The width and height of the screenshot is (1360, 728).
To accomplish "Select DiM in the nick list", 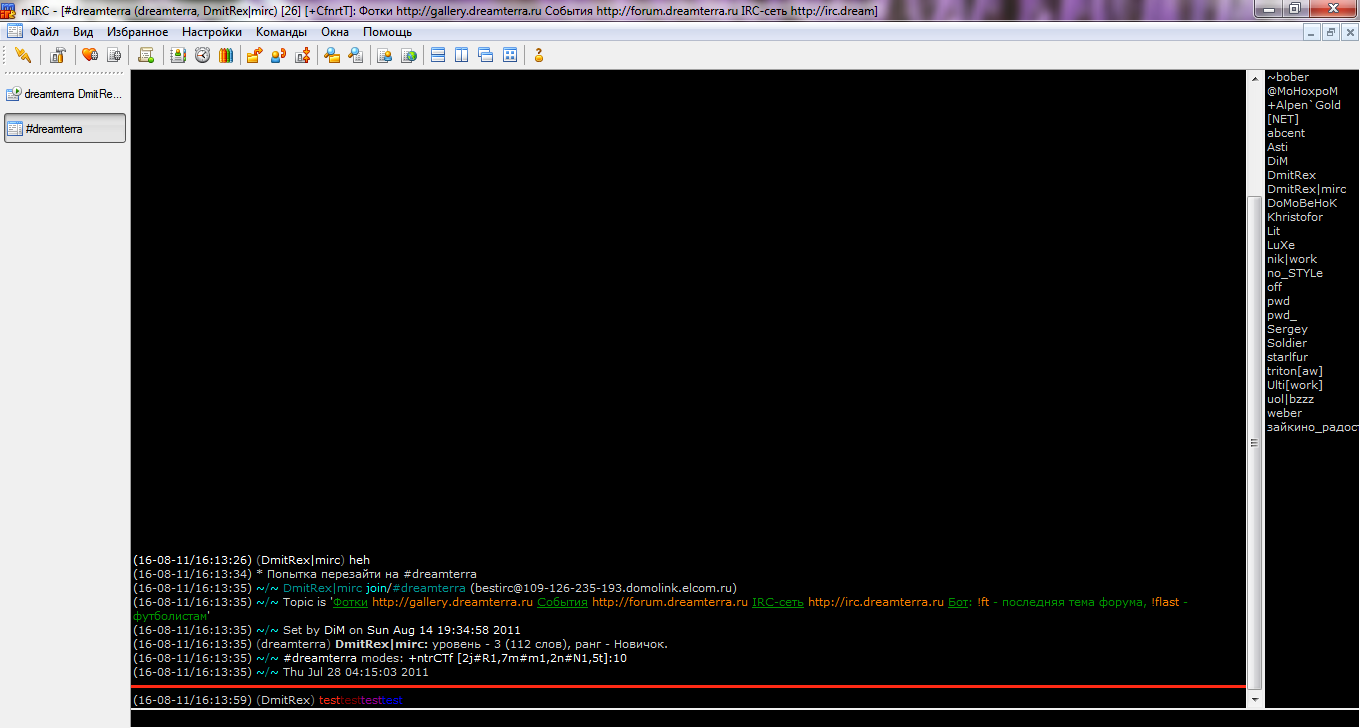I will (x=1277, y=161).
